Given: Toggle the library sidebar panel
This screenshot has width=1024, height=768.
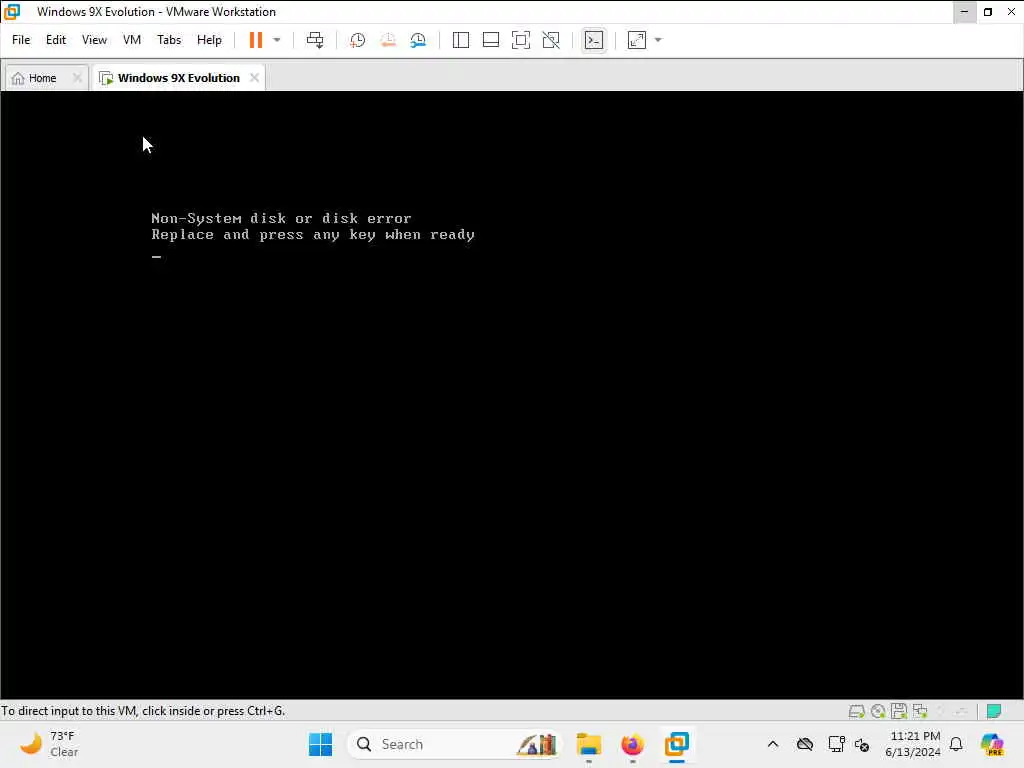Looking at the screenshot, I should point(460,40).
